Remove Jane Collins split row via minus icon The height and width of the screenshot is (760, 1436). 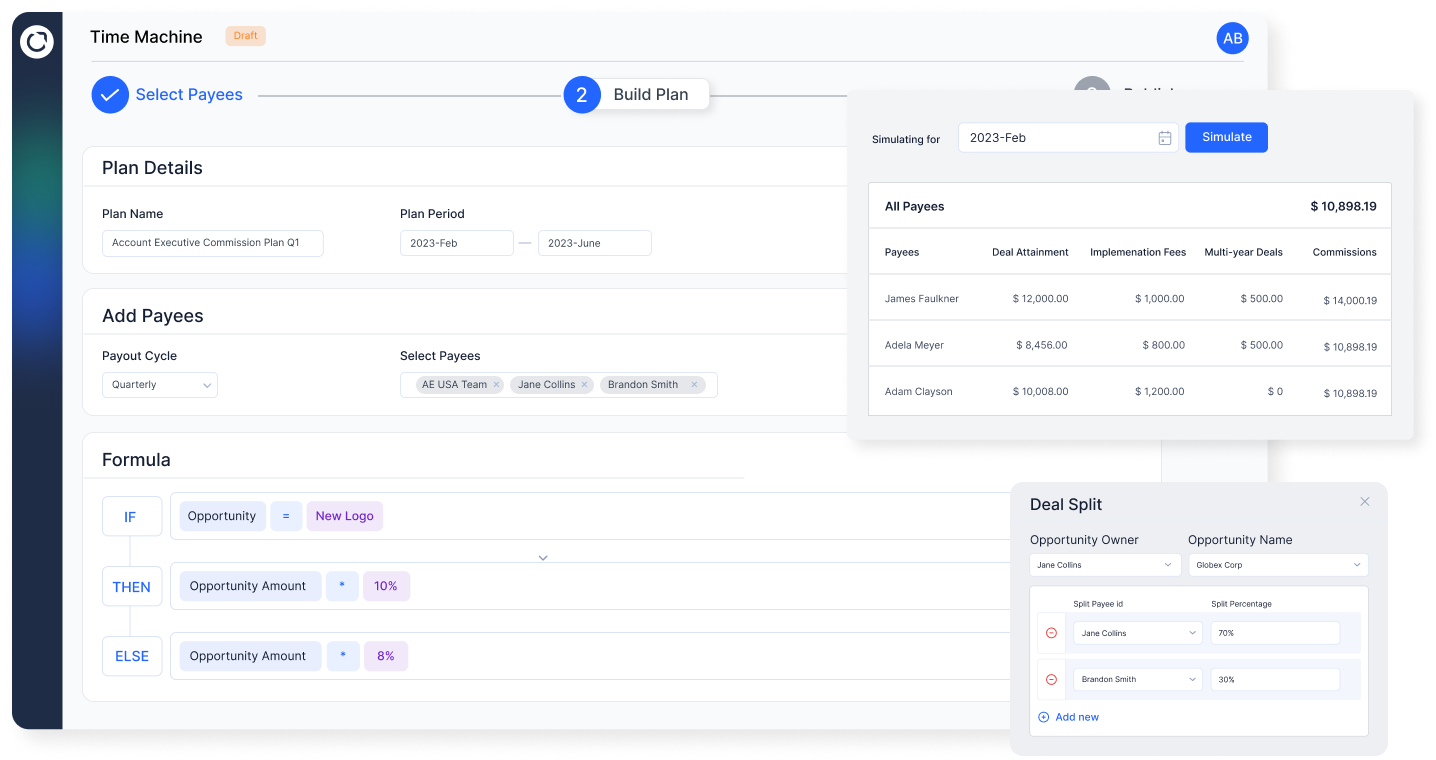tap(1051, 632)
